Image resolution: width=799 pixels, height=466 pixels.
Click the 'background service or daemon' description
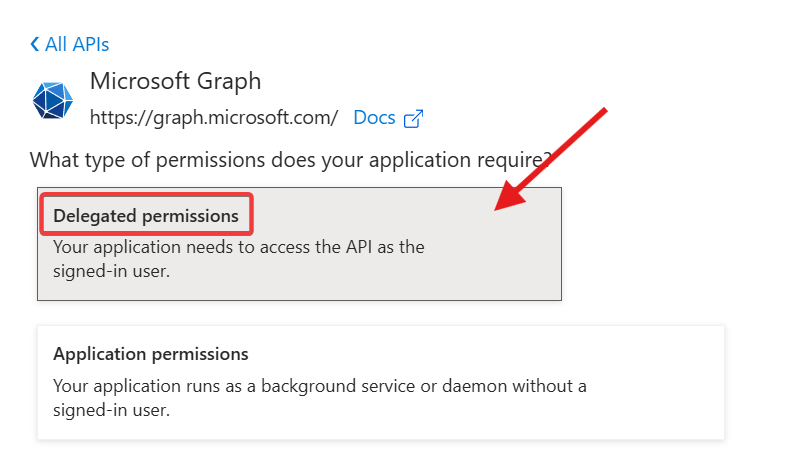[x=319, y=386]
